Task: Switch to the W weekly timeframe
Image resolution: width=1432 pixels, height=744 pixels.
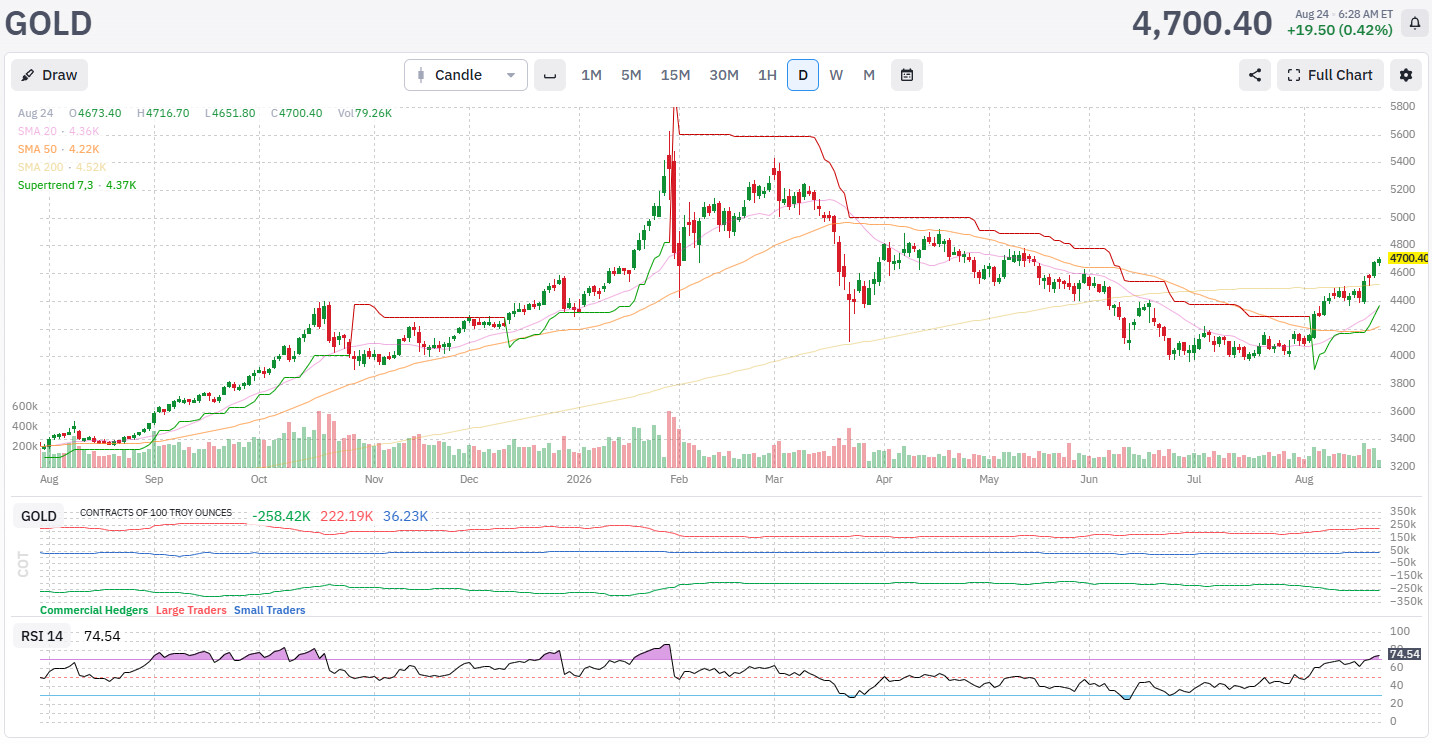Action: tap(836, 75)
